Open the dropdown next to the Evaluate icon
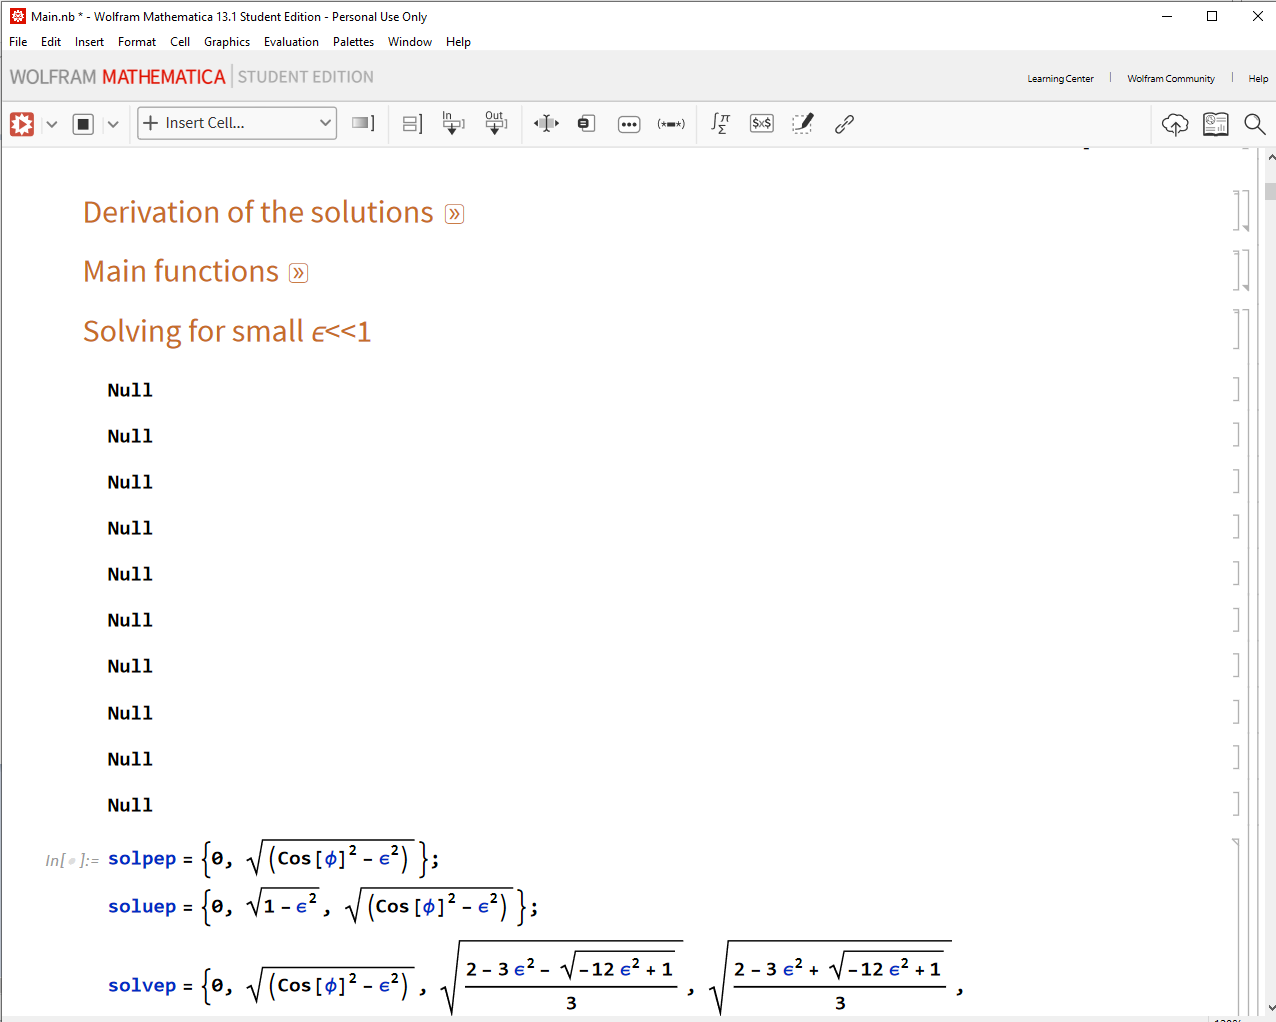 click(52, 124)
